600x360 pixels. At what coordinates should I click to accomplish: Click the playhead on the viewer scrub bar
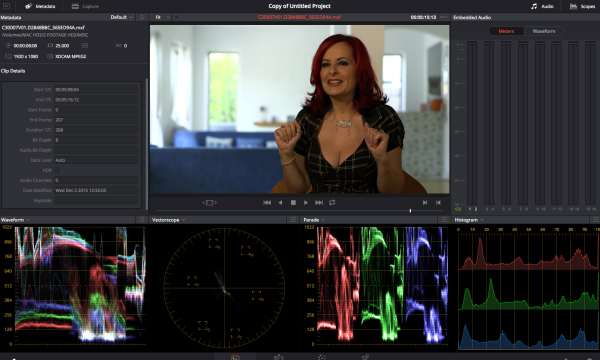[410, 211]
